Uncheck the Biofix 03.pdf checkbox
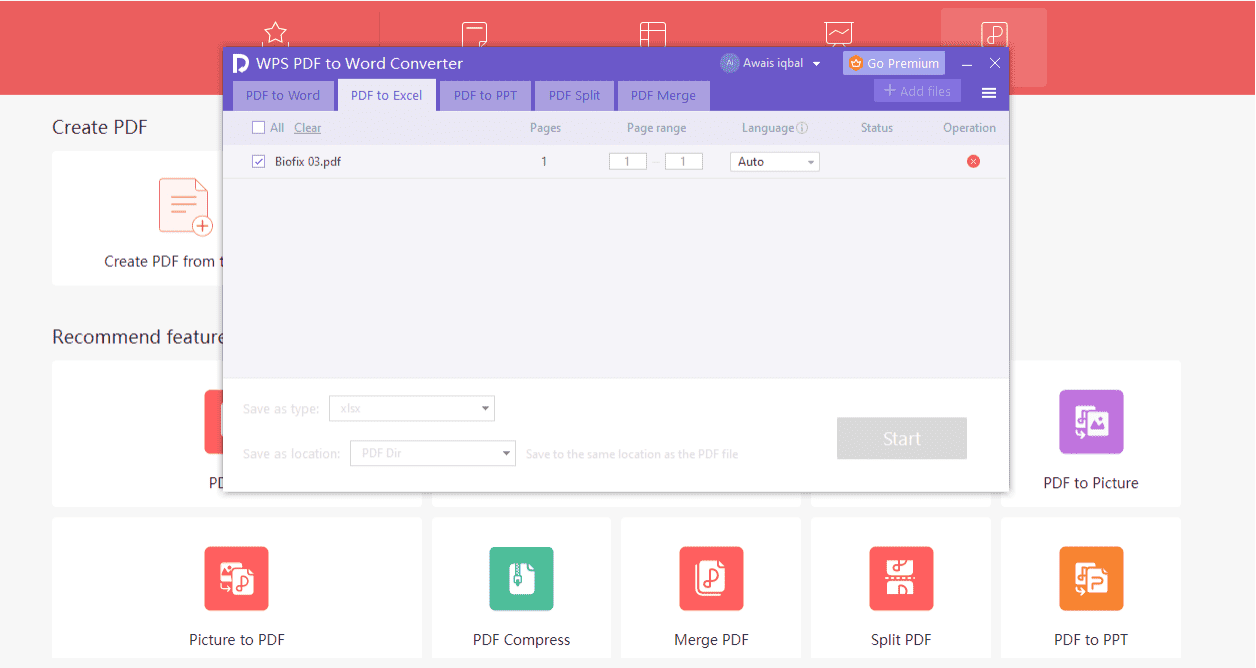 (258, 162)
